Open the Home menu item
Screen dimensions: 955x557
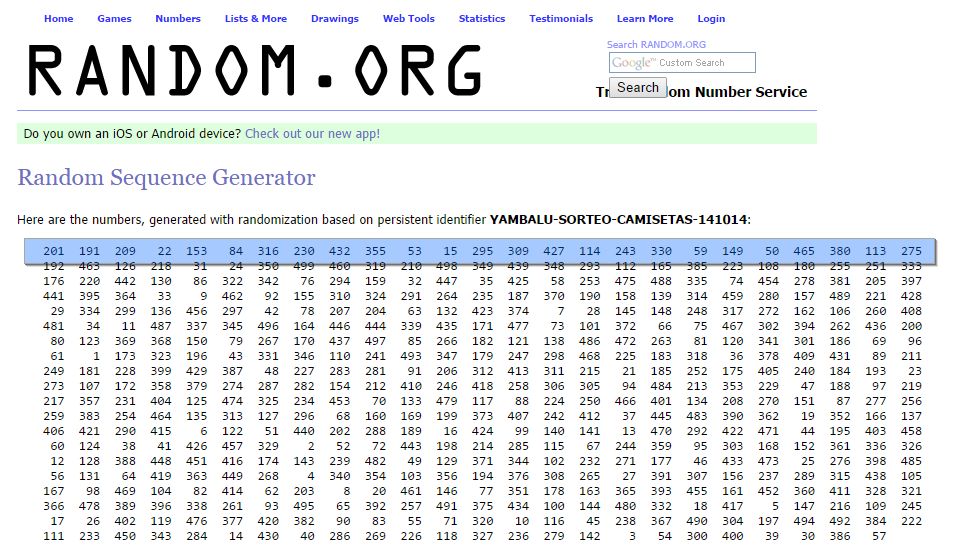[x=59, y=18]
